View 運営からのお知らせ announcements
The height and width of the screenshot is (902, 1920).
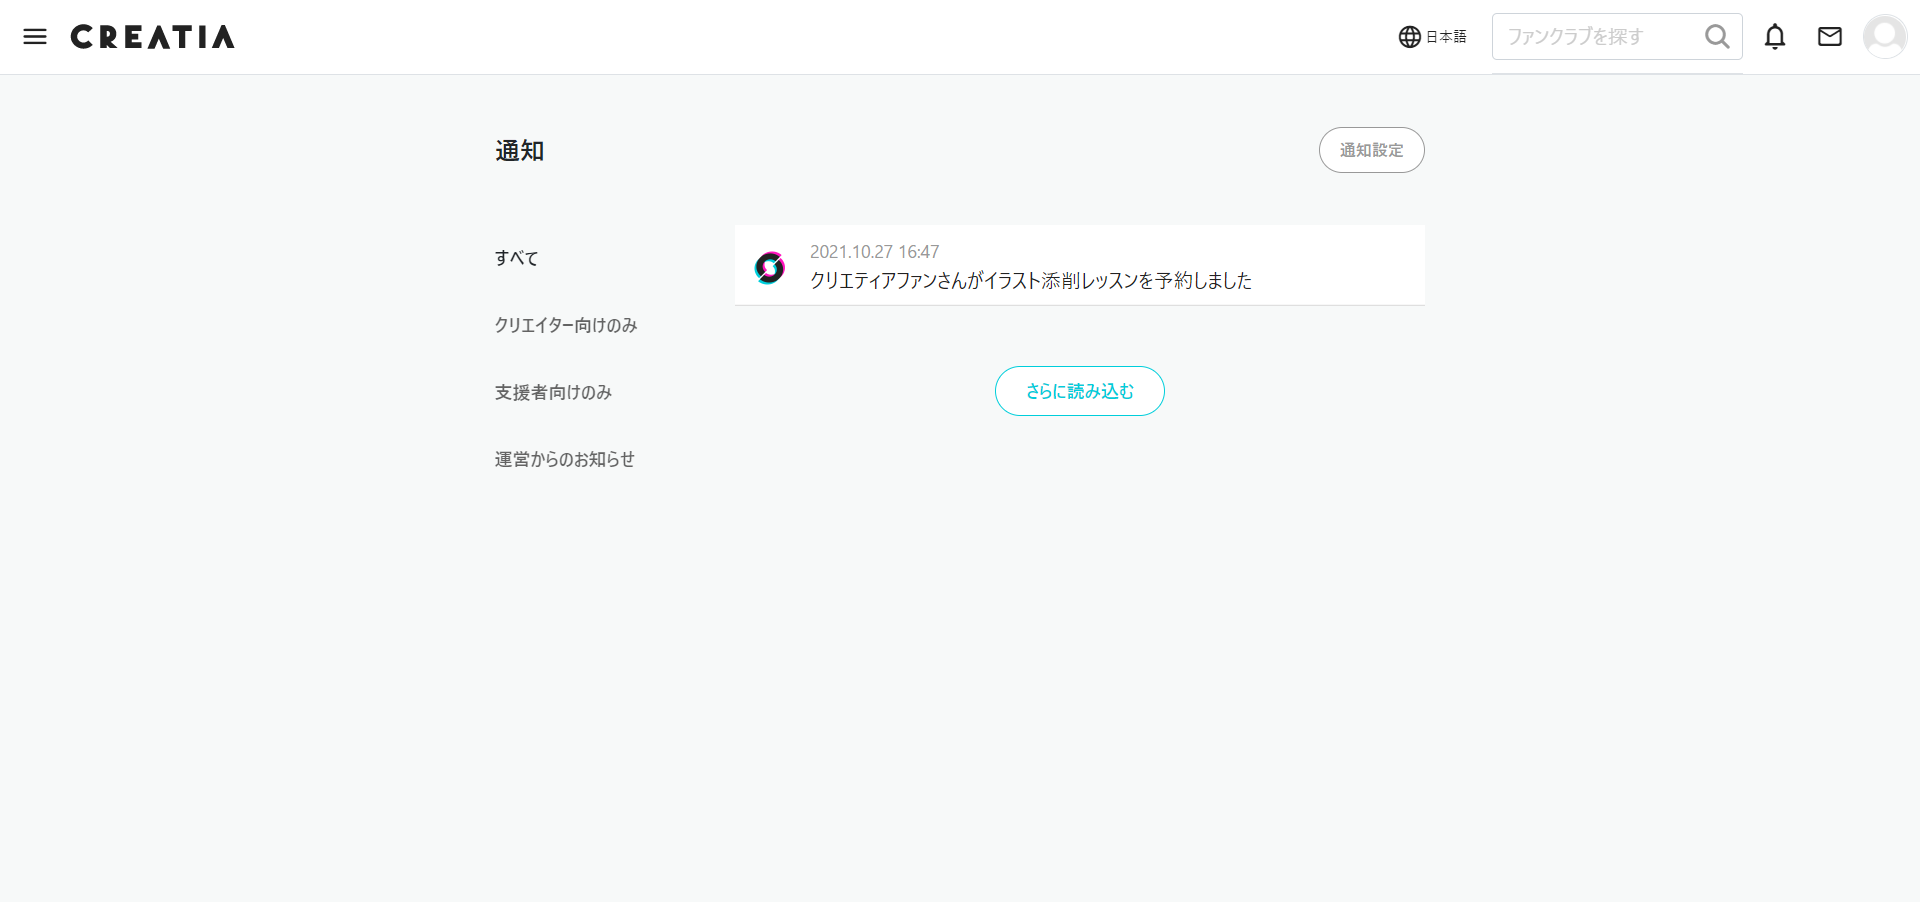564,459
